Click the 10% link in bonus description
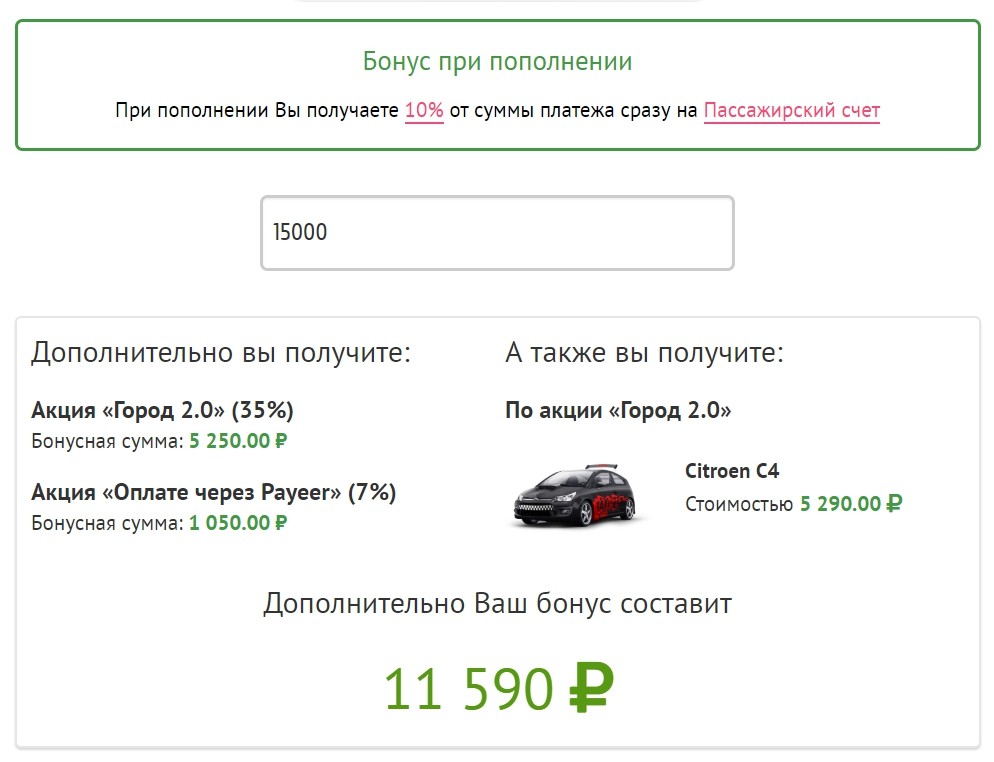Viewport: 994px width, 762px height. tap(424, 111)
